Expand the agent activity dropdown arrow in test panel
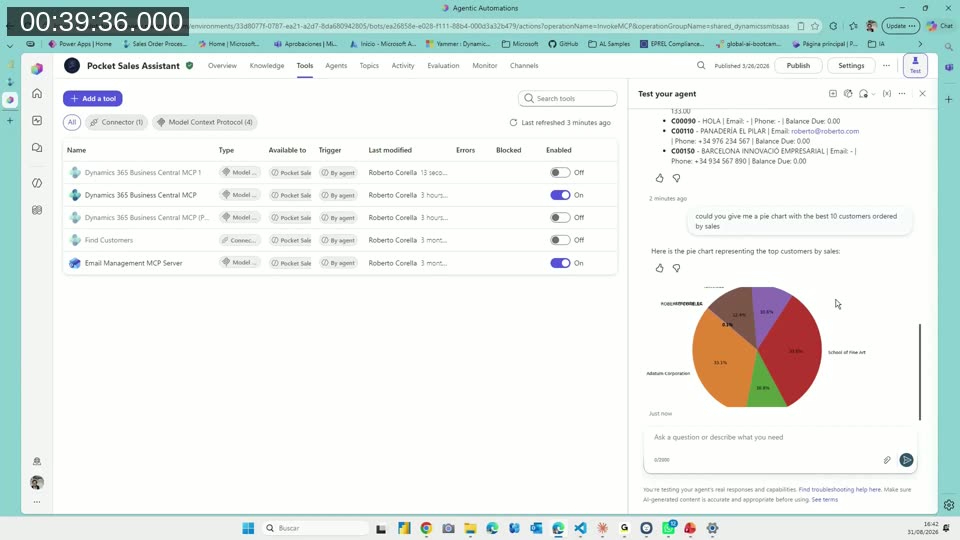This screenshot has height=540, width=960. (x=873, y=94)
